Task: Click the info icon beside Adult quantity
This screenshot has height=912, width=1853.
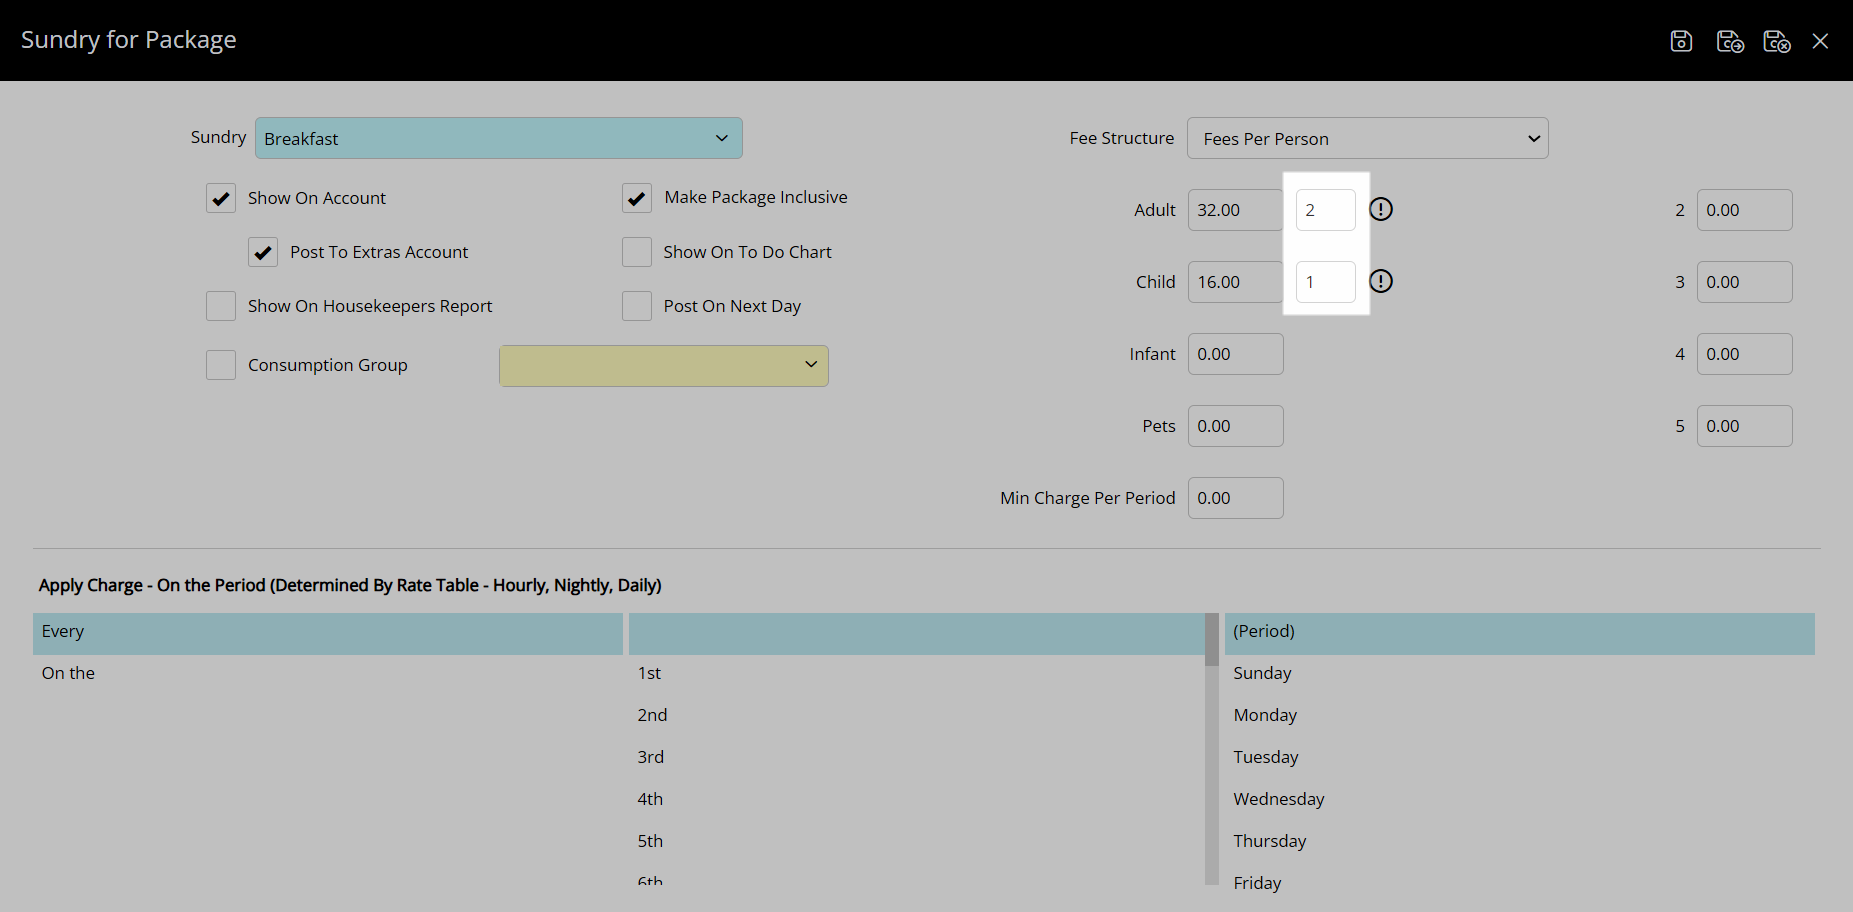Action: coord(1381,209)
